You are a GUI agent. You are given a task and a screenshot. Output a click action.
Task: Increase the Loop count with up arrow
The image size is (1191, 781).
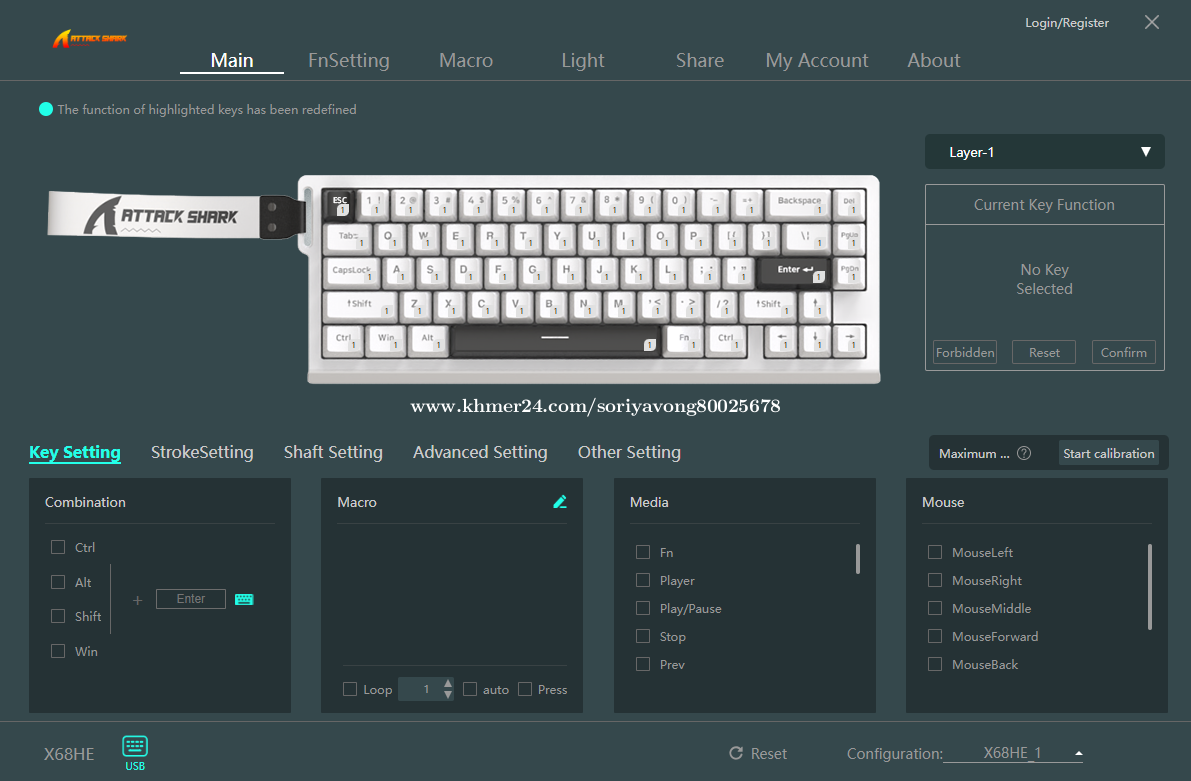tap(448, 683)
